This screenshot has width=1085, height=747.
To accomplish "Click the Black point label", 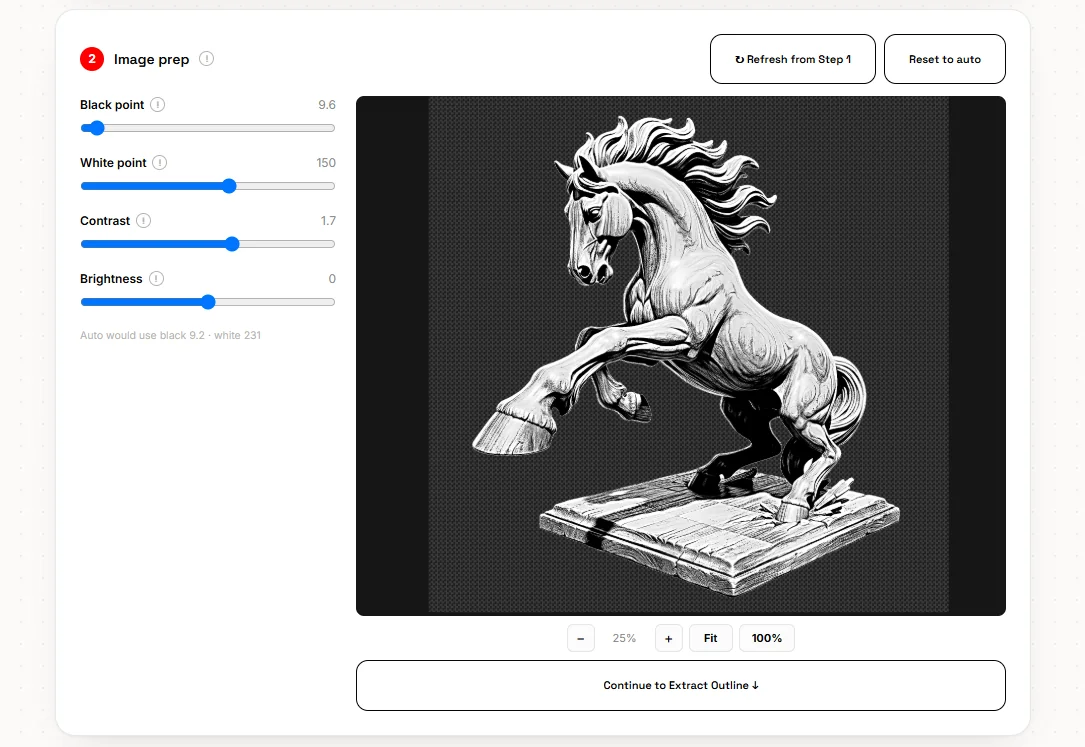I will tap(112, 104).
